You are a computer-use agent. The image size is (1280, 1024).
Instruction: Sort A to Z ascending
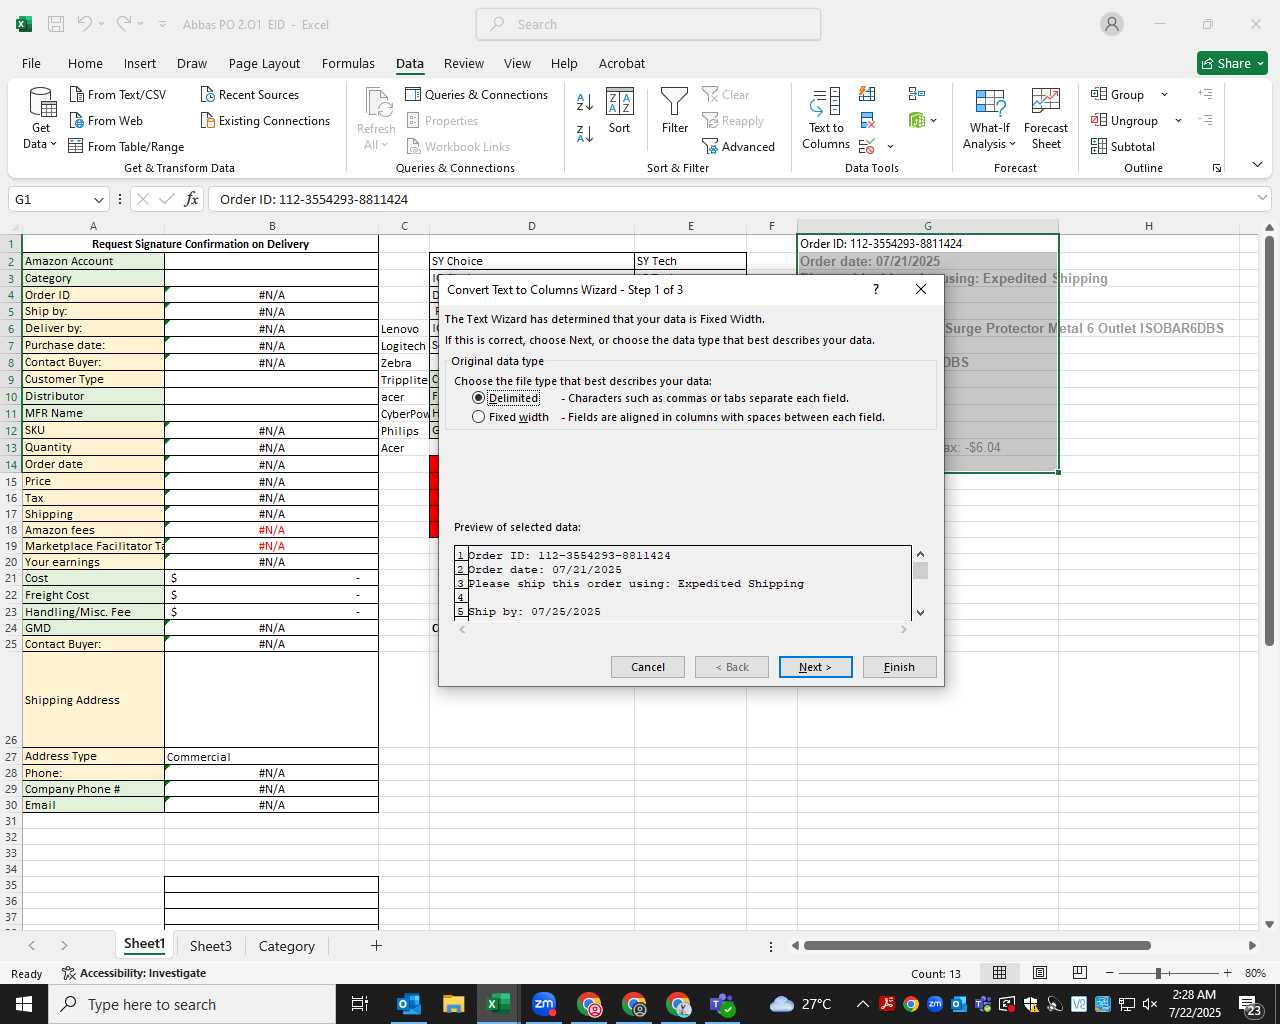585,101
